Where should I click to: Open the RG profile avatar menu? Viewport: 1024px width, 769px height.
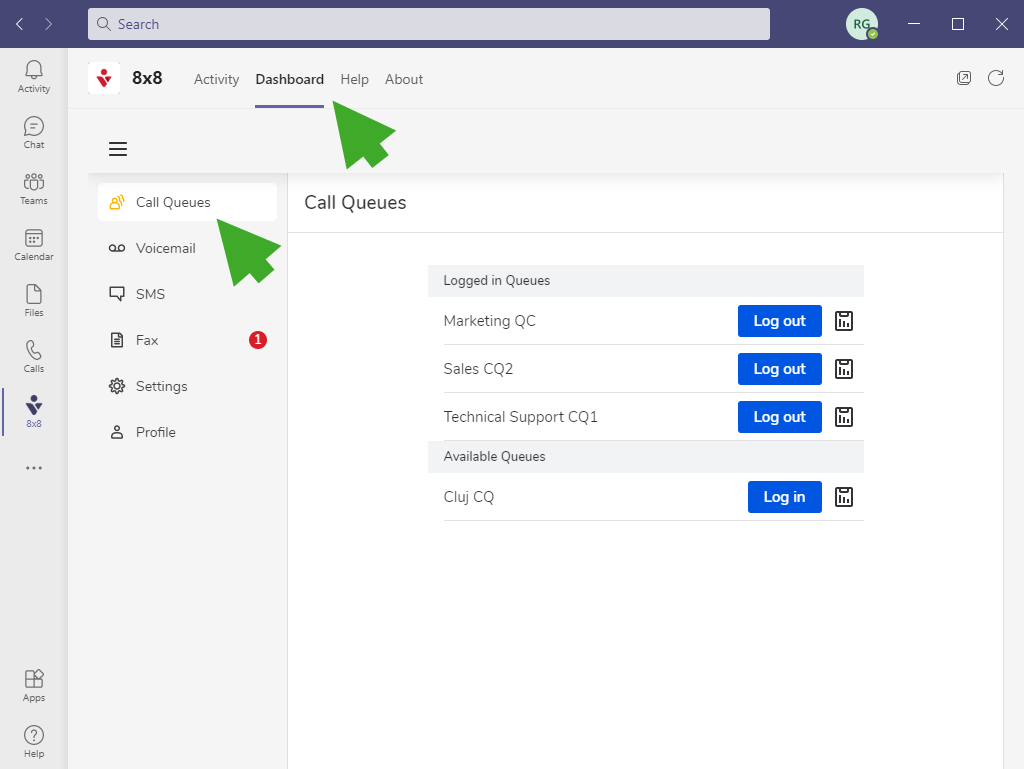pyautogui.click(x=861, y=24)
